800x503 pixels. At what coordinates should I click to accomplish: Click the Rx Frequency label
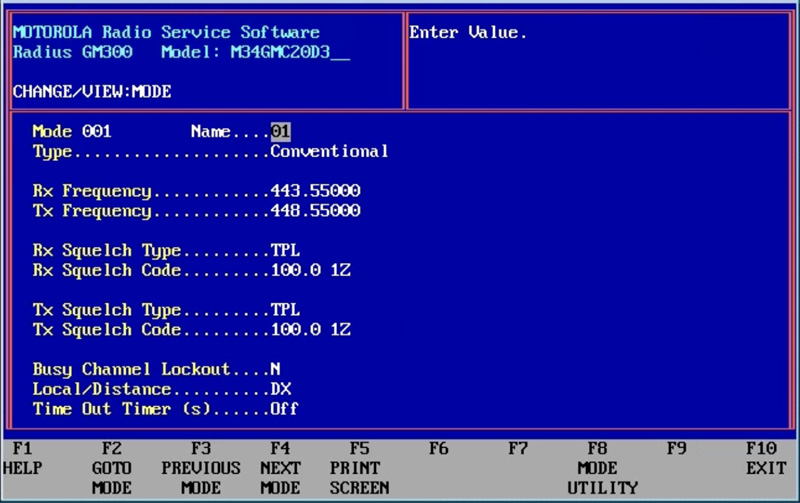[92, 191]
